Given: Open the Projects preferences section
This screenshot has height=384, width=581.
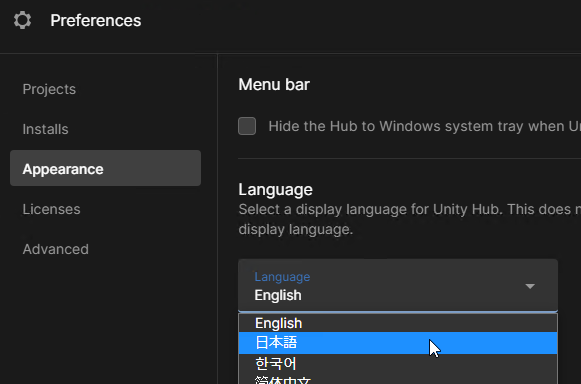Looking at the screenshot, I should (49, 89).
